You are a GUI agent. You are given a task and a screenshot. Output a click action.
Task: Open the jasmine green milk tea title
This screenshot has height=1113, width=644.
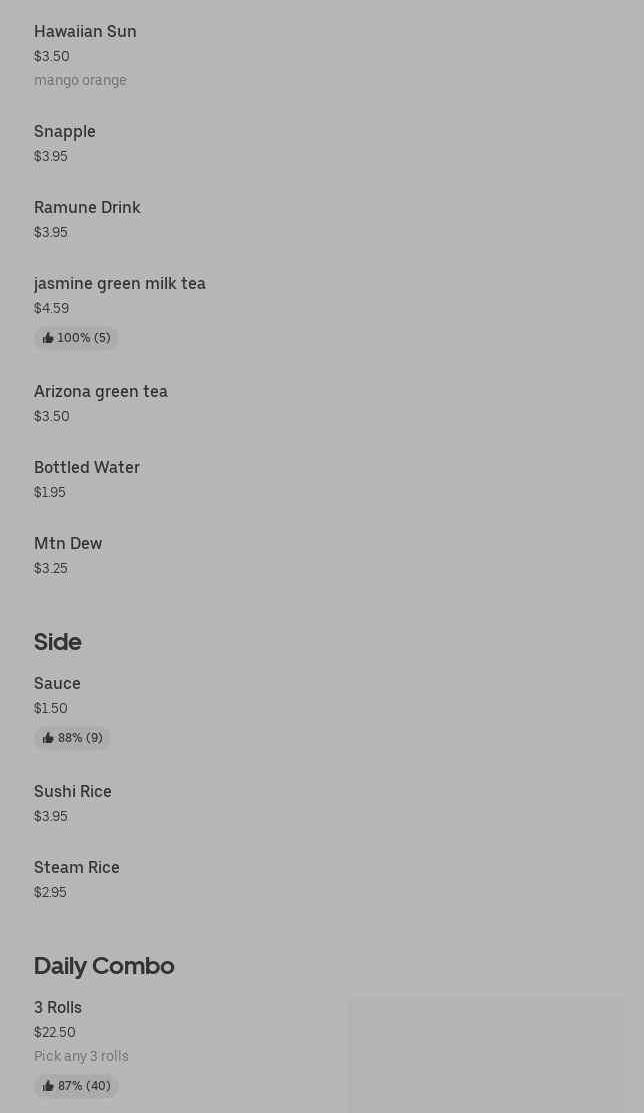[x=120, y=284]
